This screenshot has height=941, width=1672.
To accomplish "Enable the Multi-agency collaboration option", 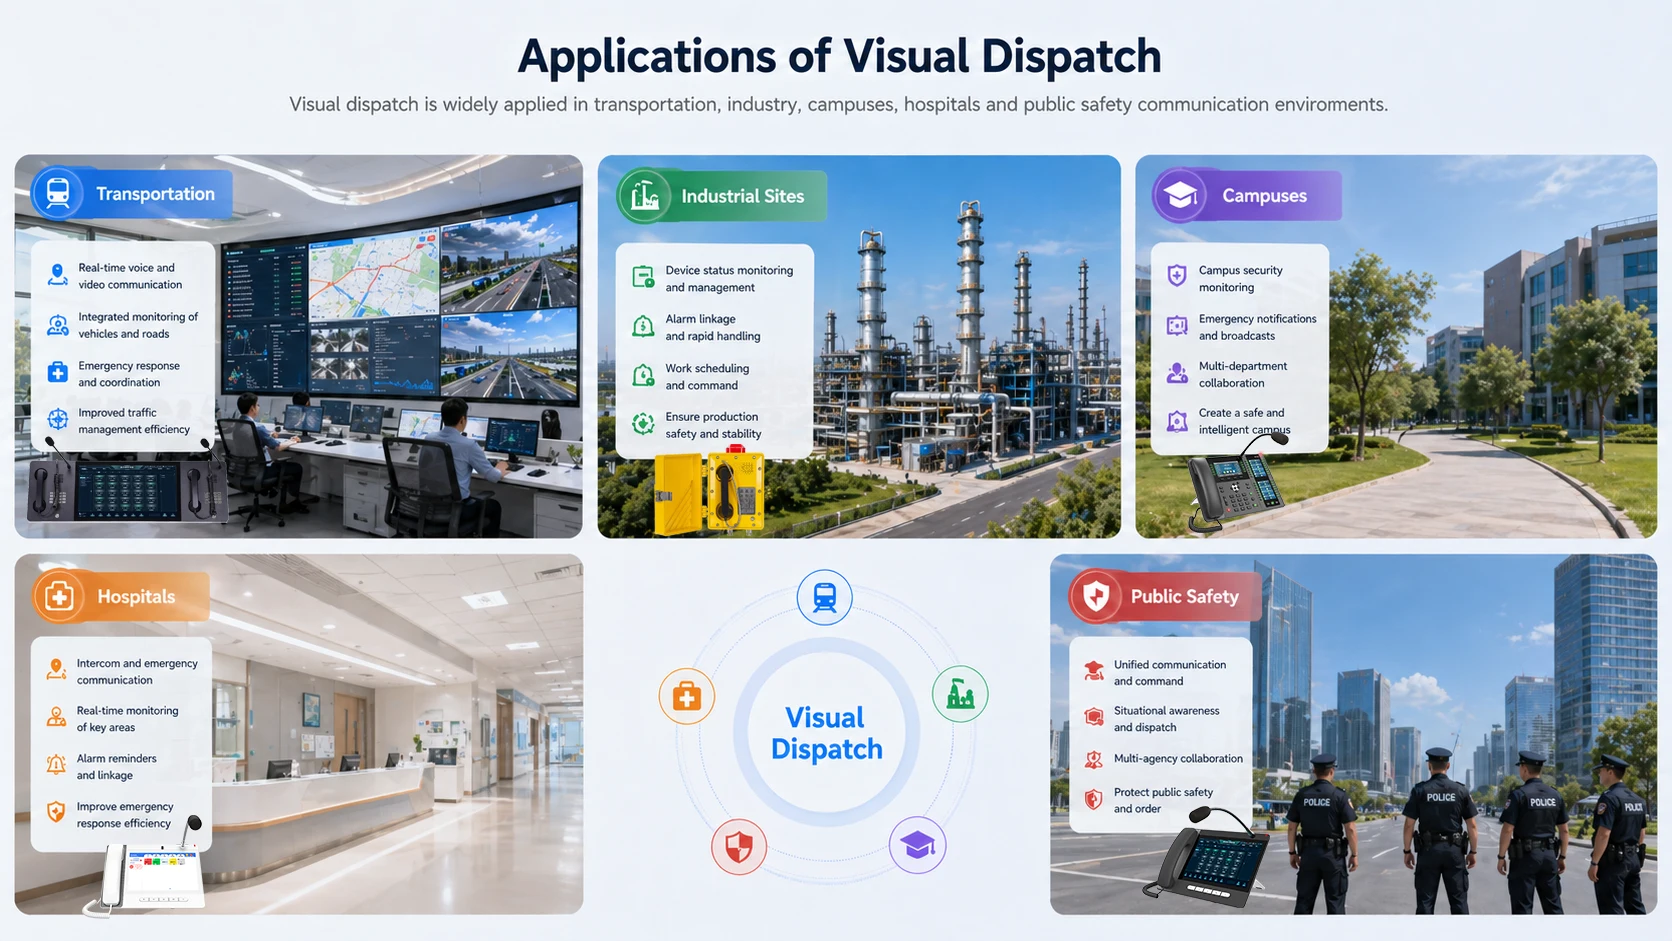I will click(x=1178, y=758).
